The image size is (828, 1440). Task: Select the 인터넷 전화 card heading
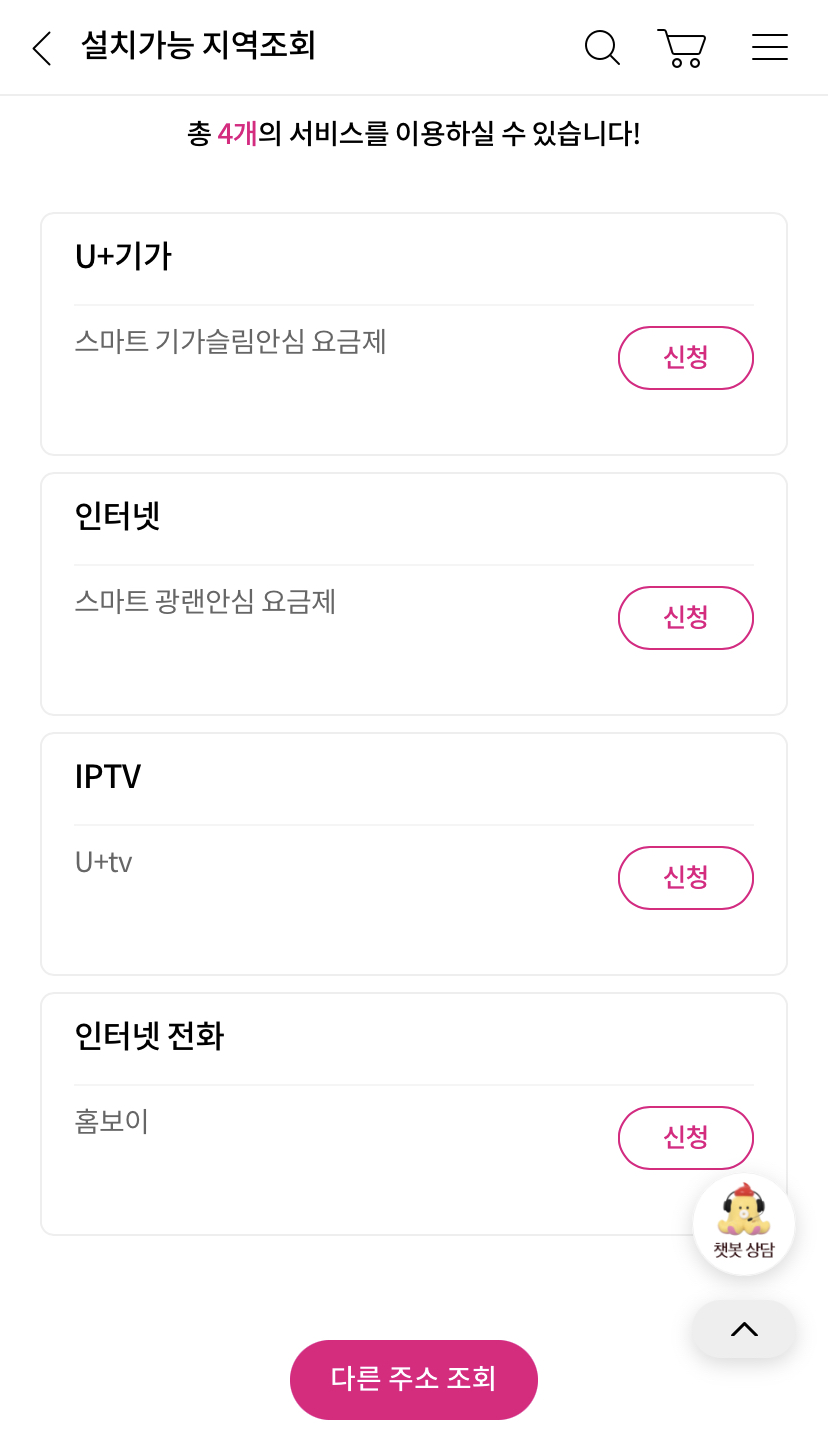coord(149,1037)
